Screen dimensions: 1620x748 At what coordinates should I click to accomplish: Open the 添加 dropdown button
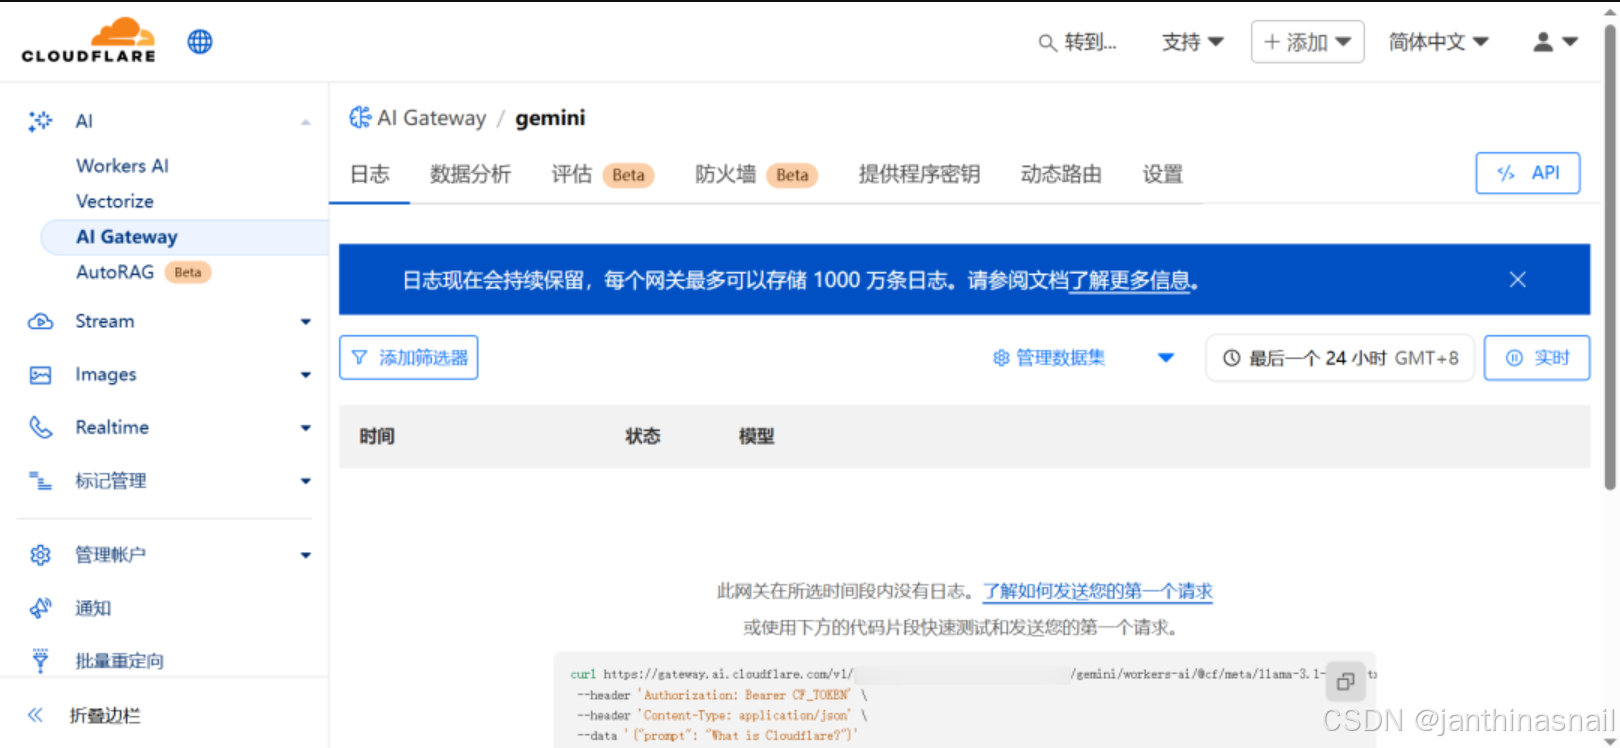click(x=1307, y=42)
